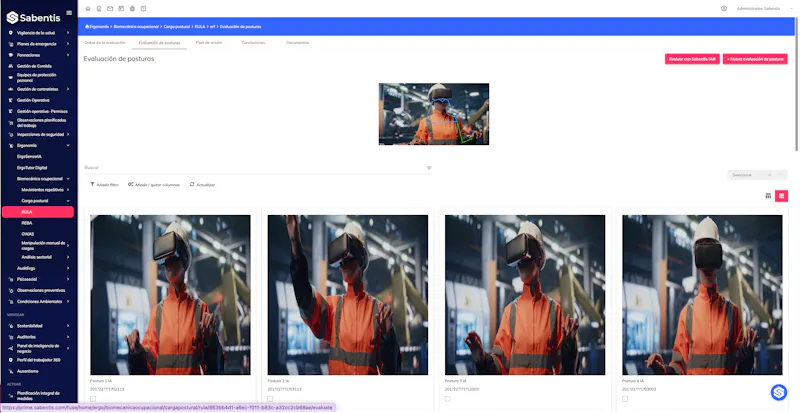
Task: Expand Manipulación manual de cargas arrow
Action: [x=68, y=246]
